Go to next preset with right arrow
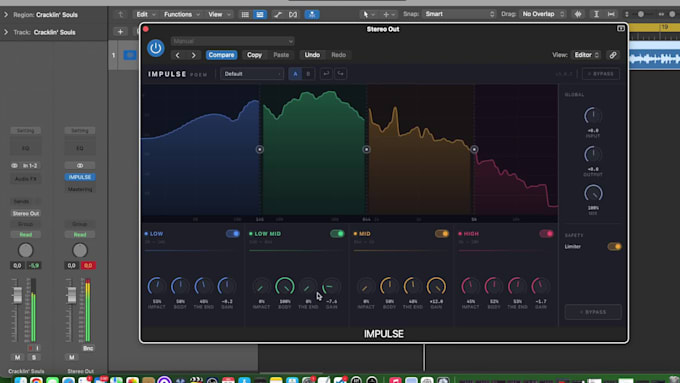Screen dimensions: 680x383 tap(193, 55)
